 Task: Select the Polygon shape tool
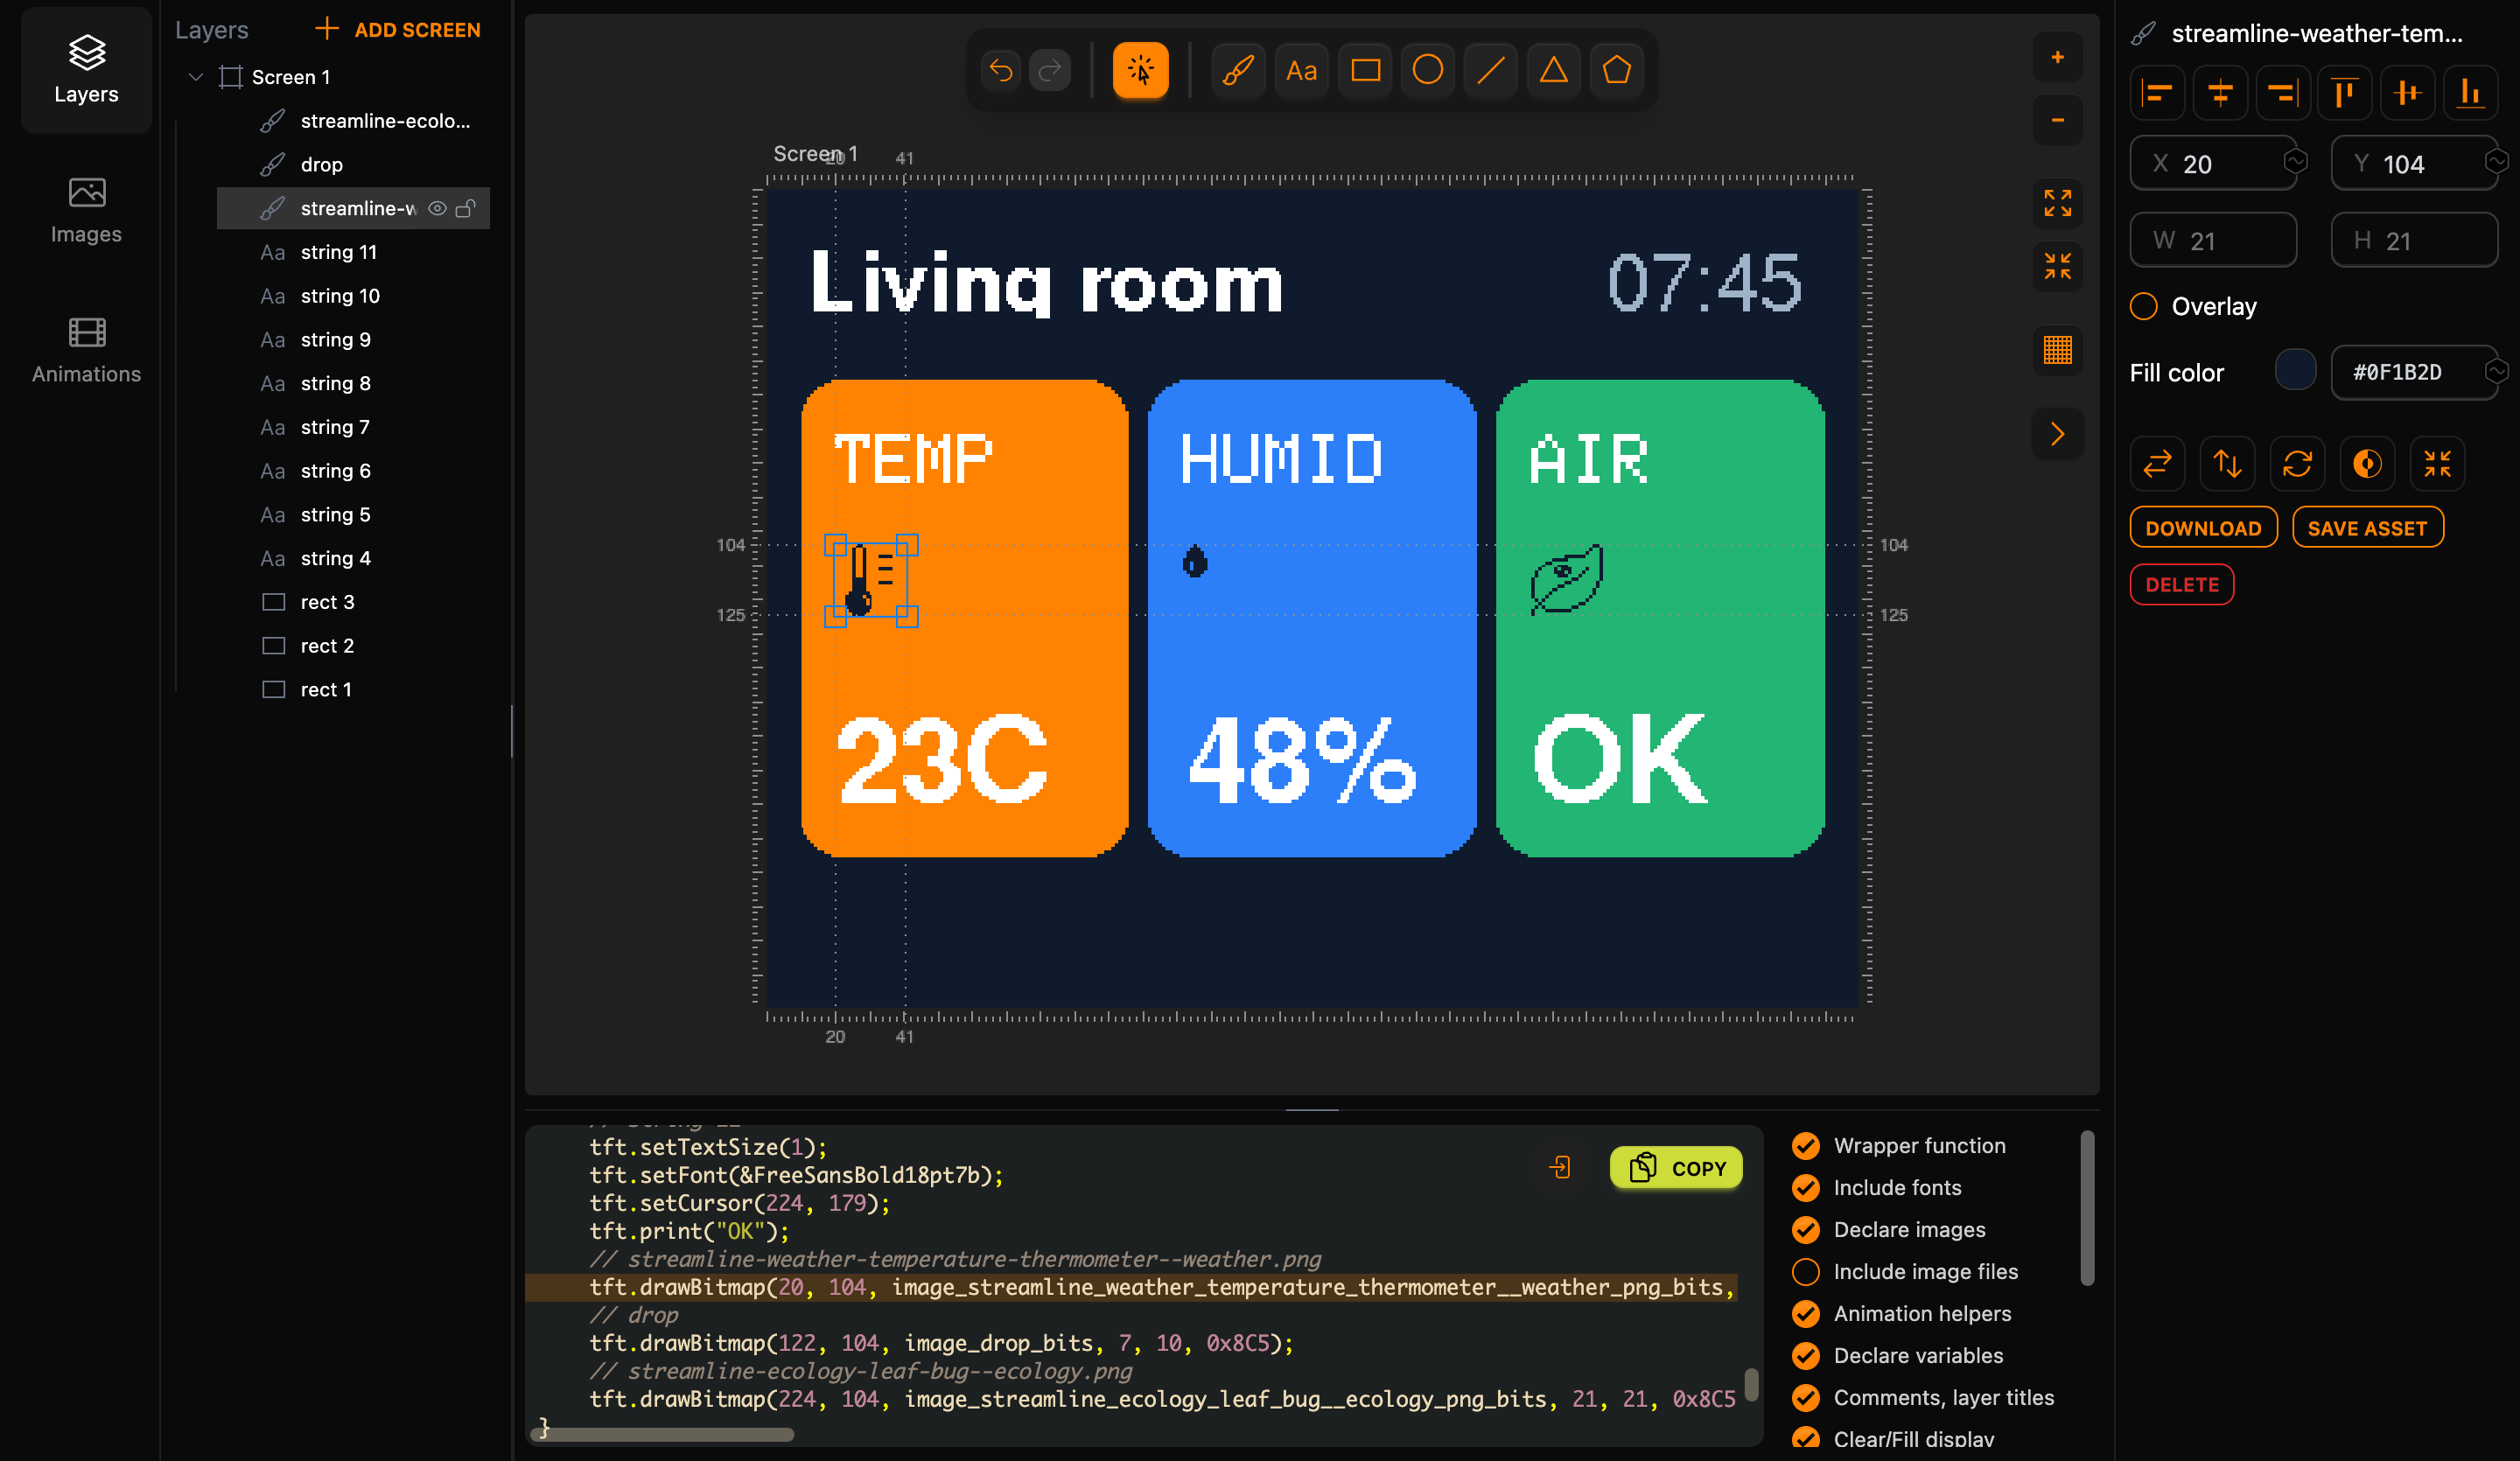point(1617,70)
